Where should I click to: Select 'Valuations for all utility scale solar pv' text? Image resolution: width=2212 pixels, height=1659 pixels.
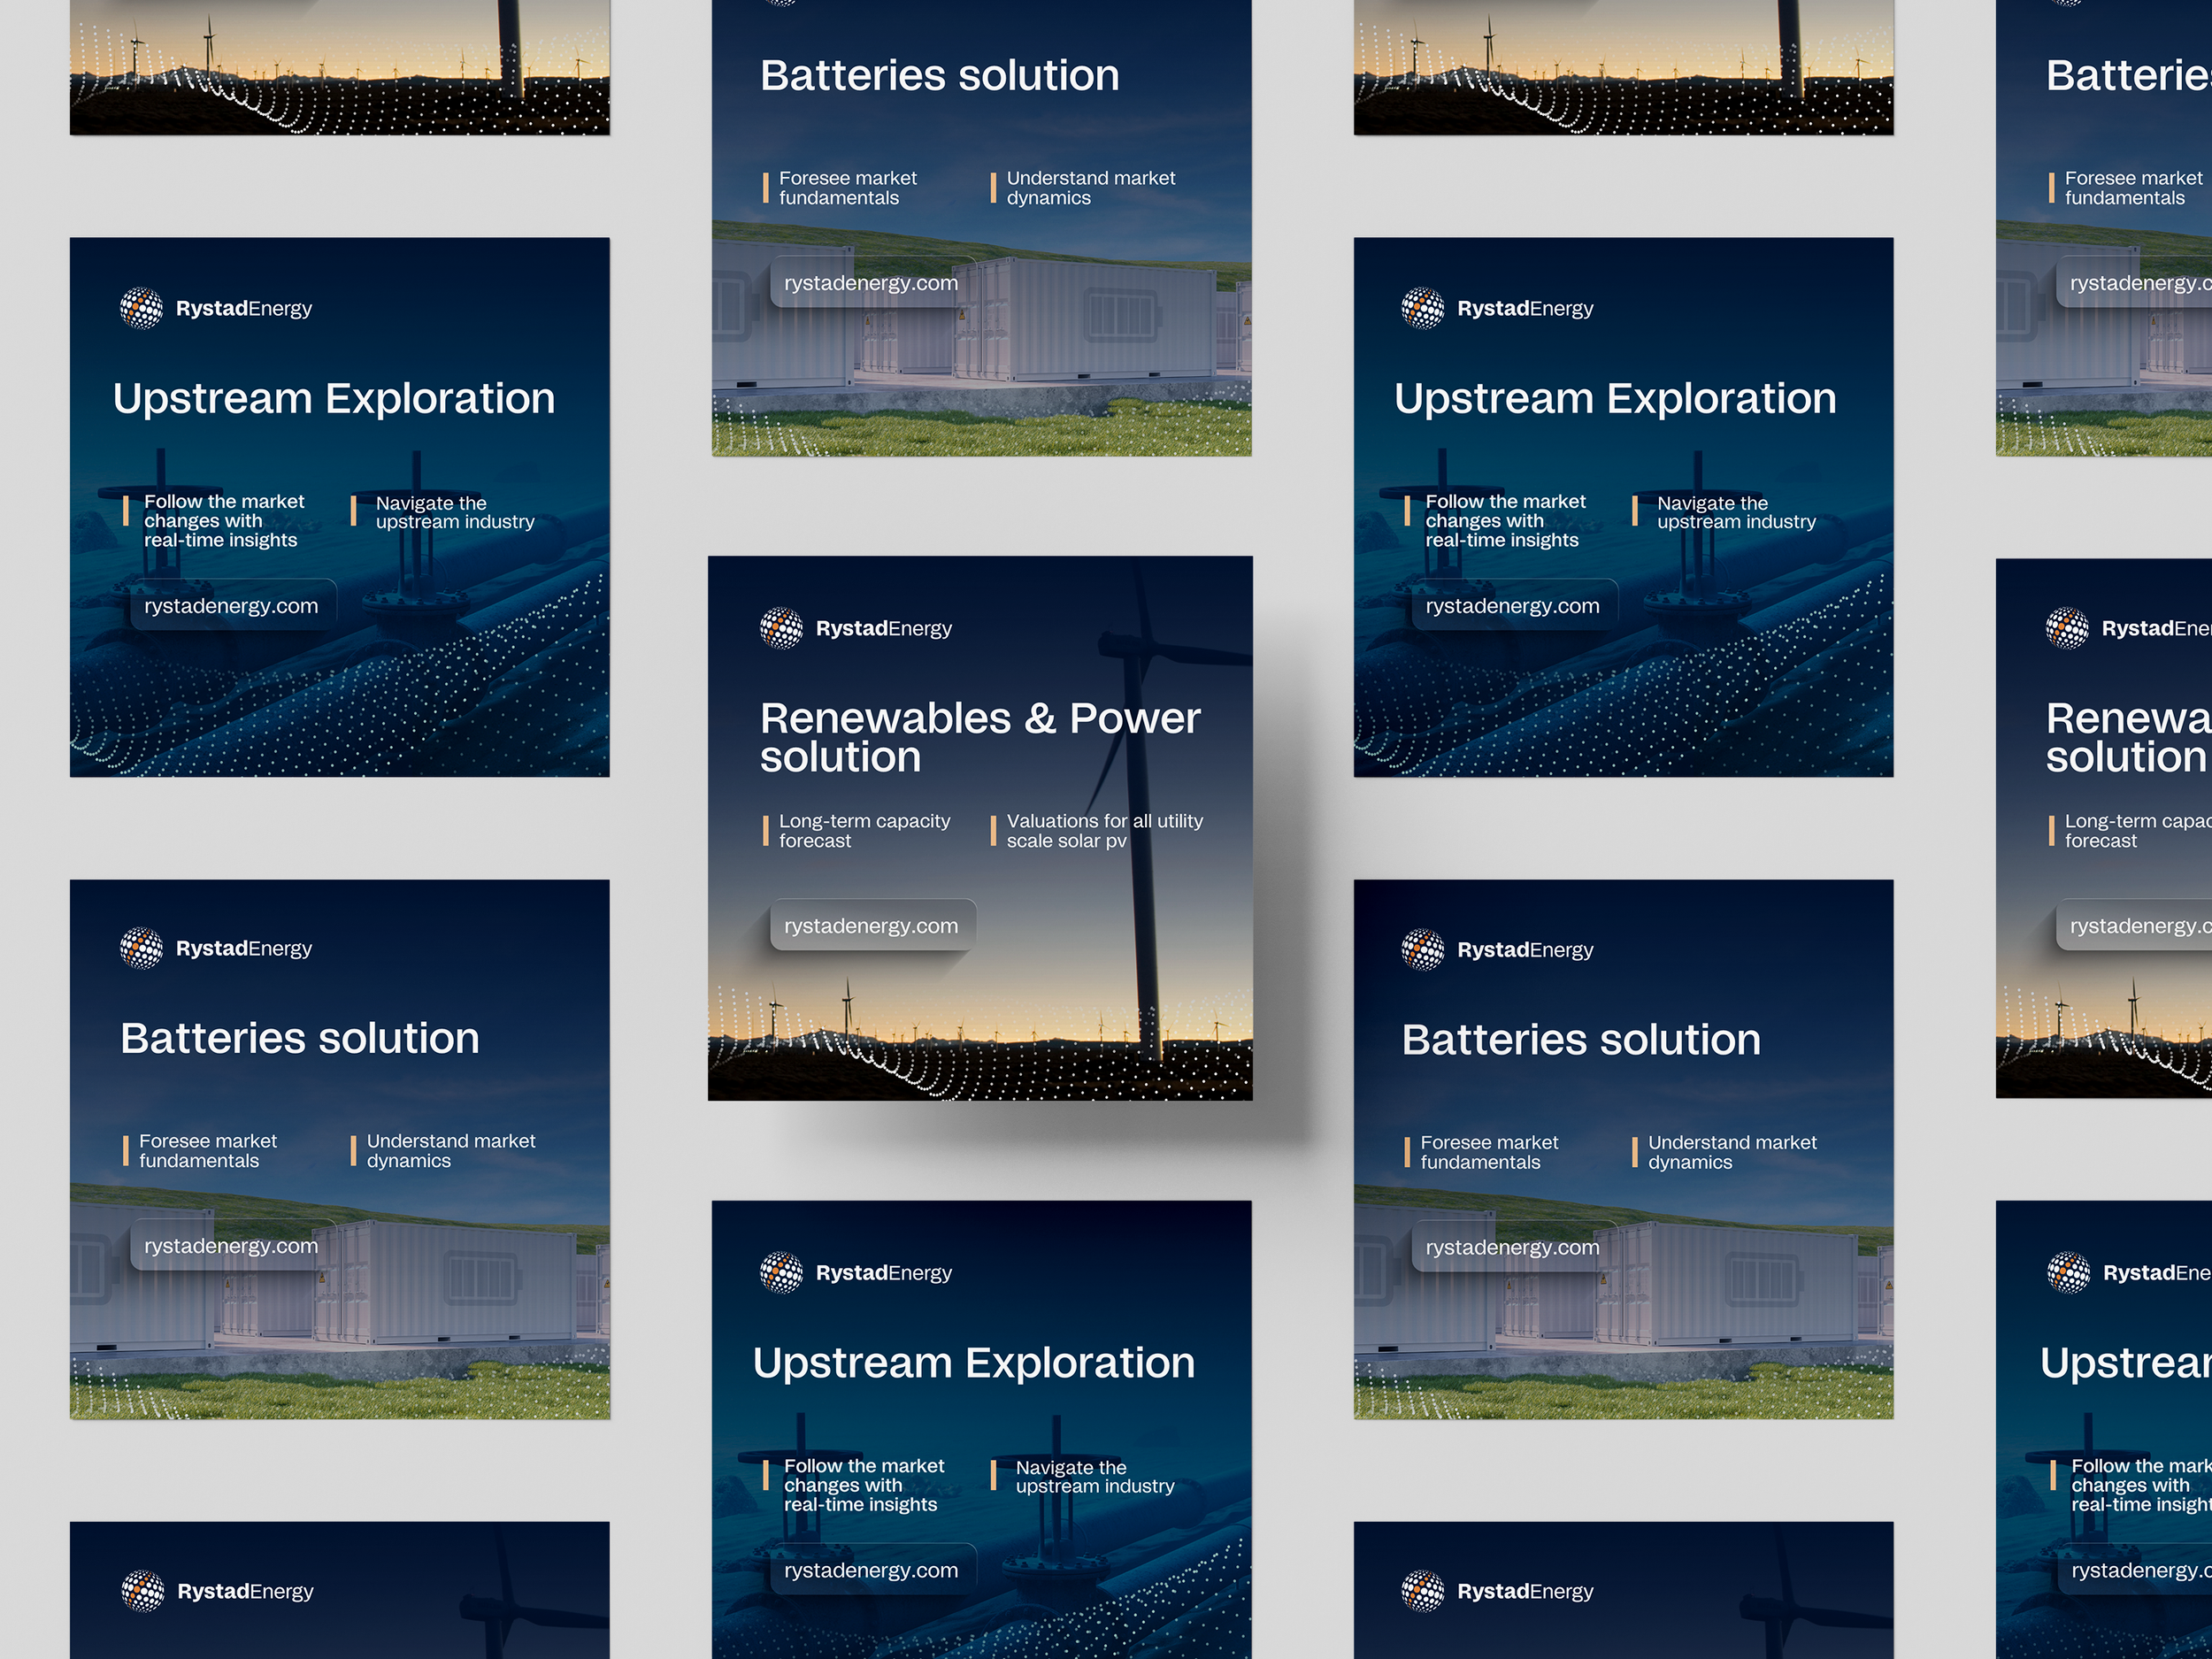pos(1104,831)
